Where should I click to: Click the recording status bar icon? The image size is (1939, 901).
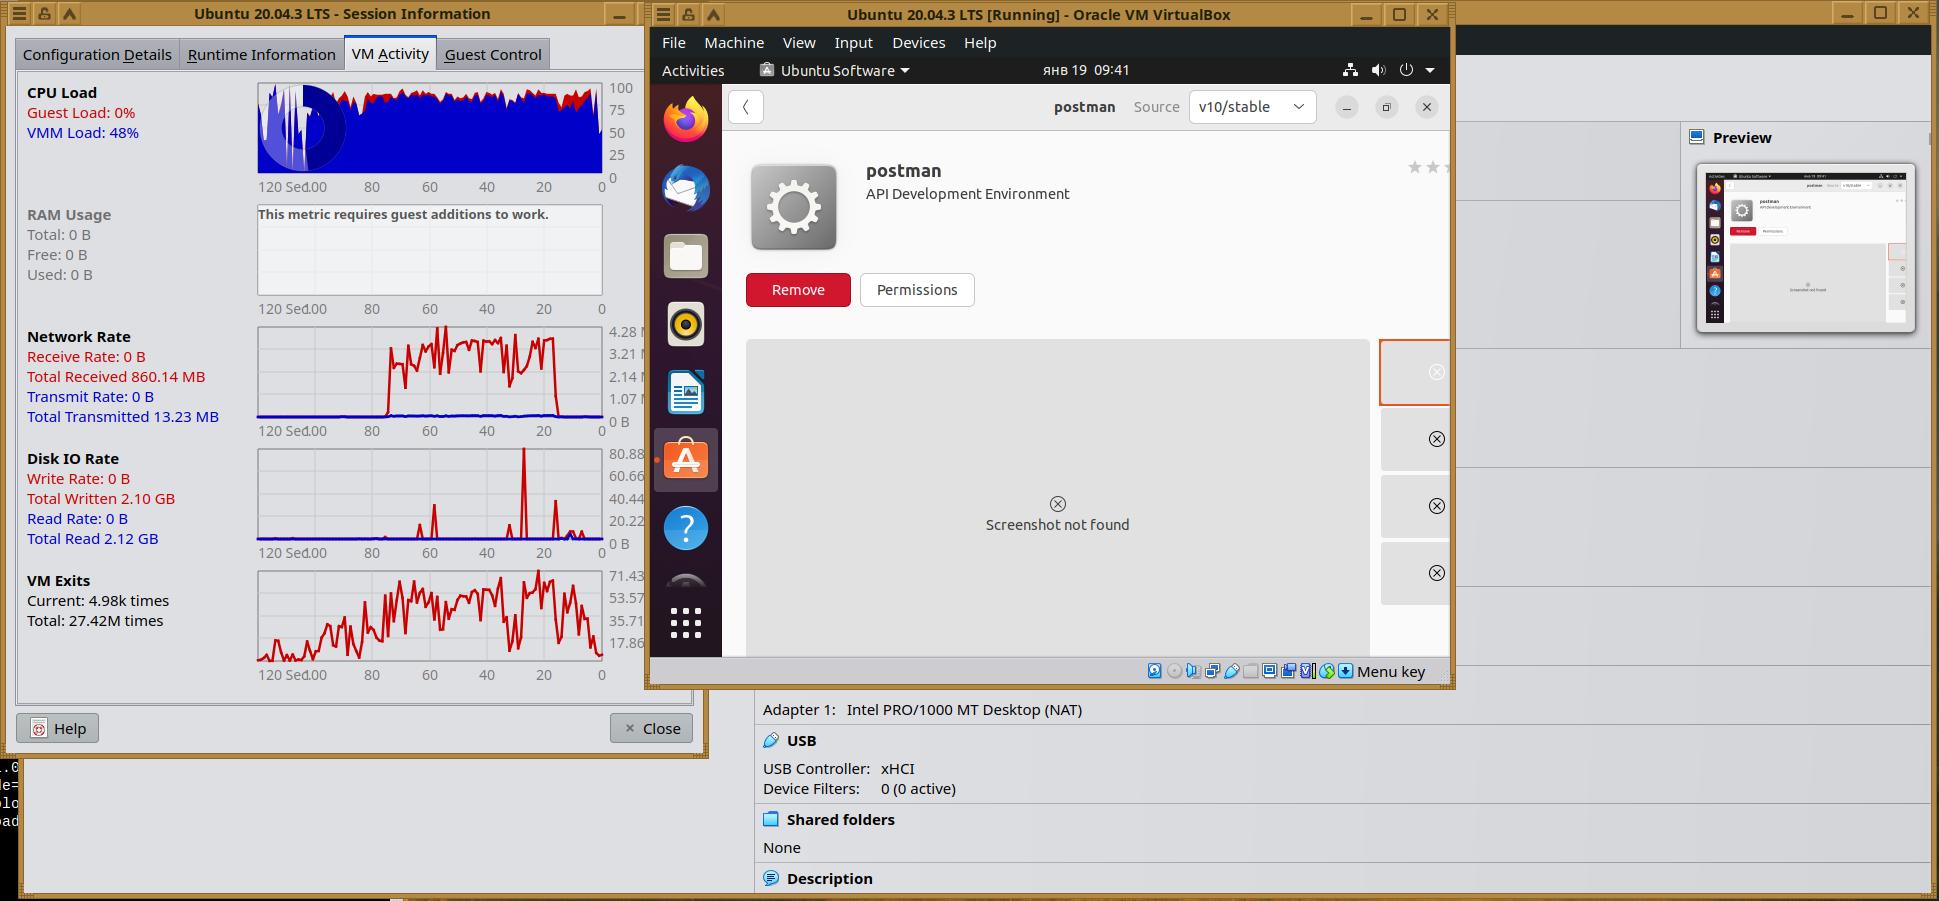1288,671
